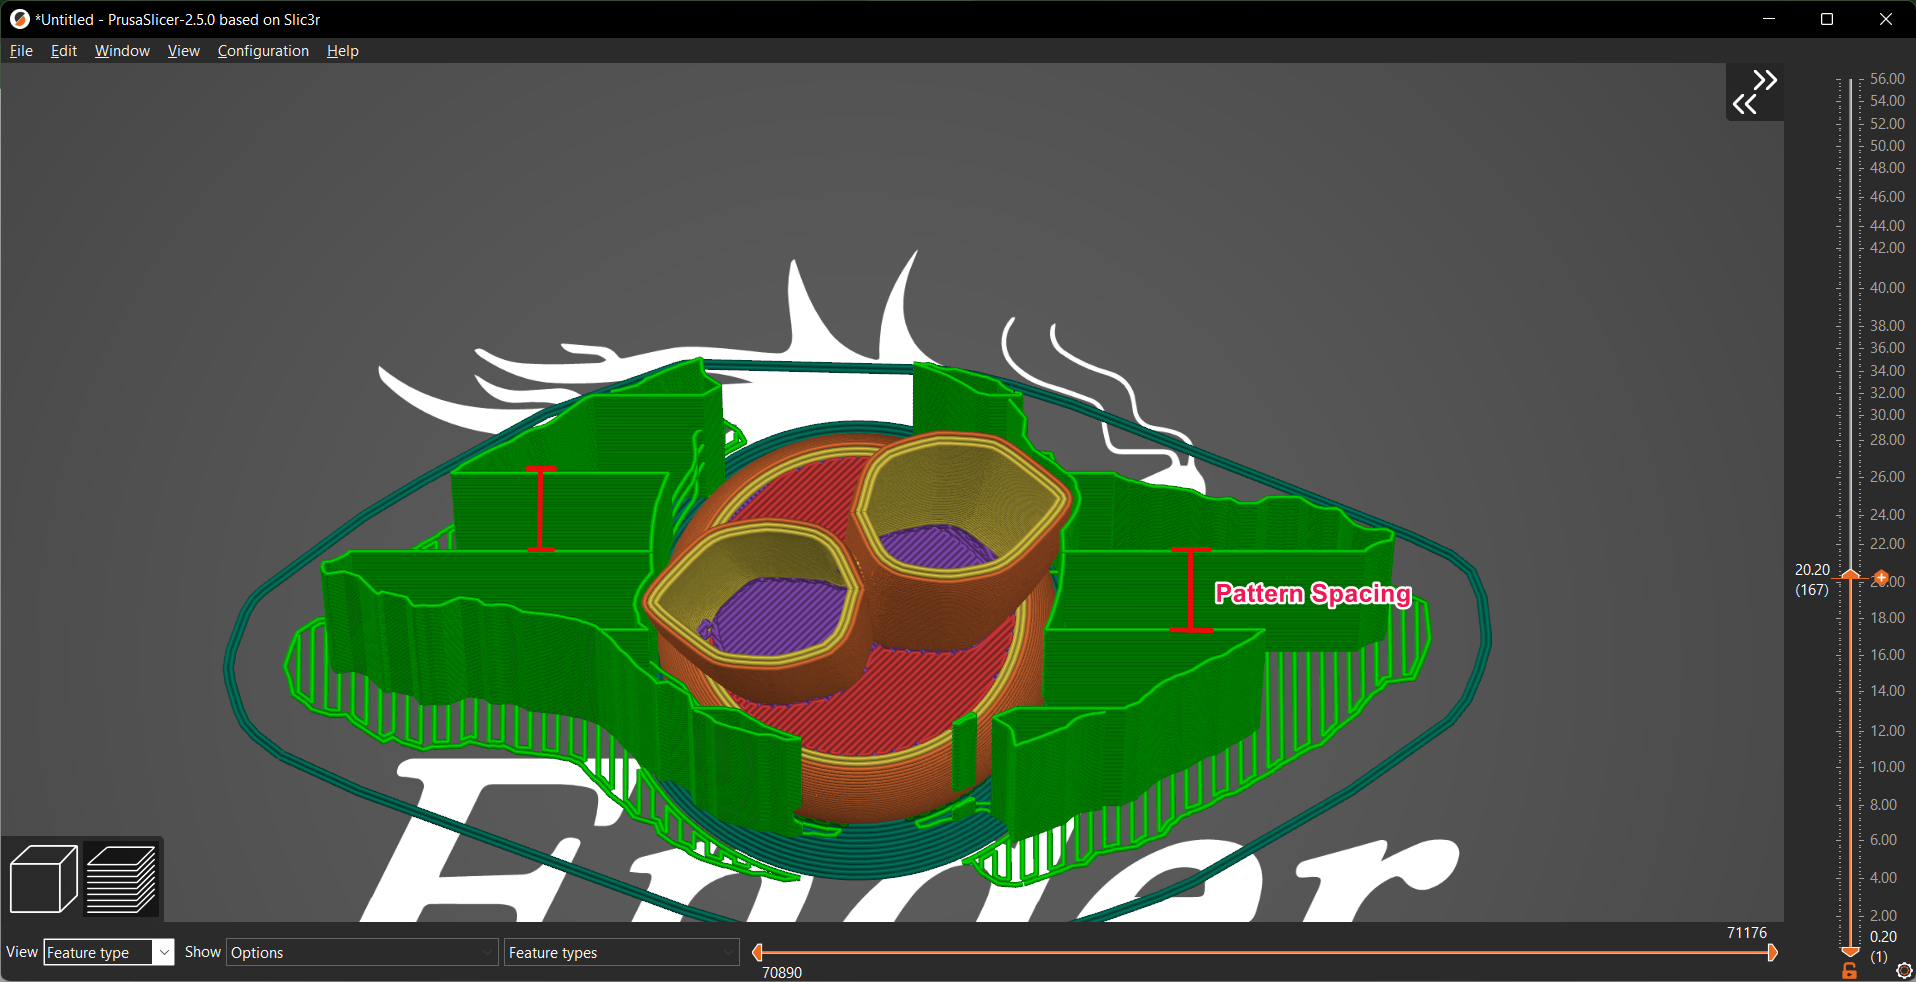Click the collapse sidebar arrows icon

[x=1755, y=92]
